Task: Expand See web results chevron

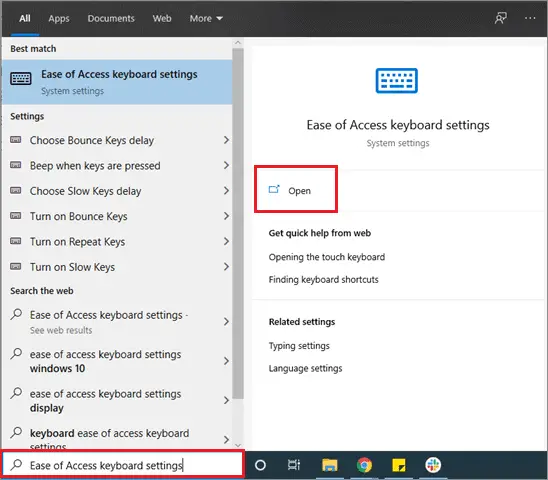Action: [x=226, y=321]
